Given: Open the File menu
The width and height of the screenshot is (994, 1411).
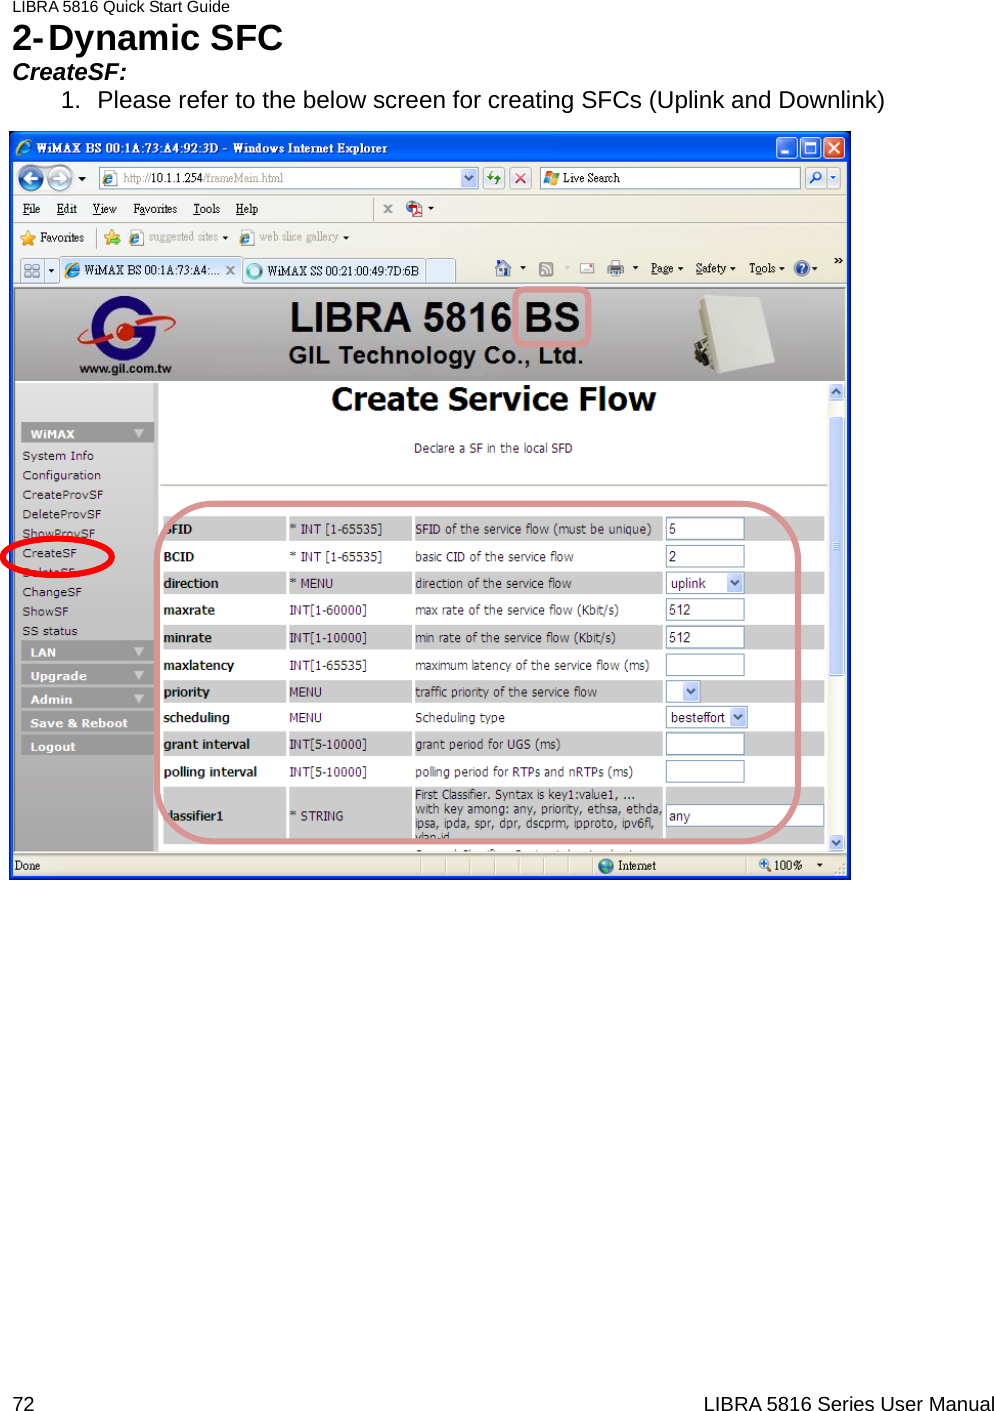Looking at the screenshot, I should click(x=32, y=209).
